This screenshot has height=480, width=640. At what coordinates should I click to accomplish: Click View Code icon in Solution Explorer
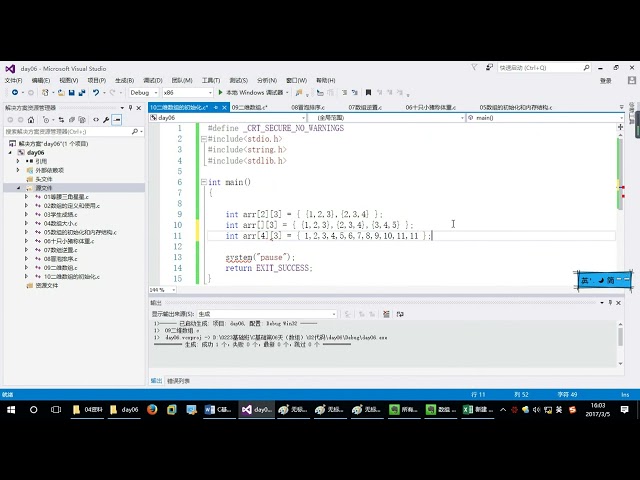[96, 120]
